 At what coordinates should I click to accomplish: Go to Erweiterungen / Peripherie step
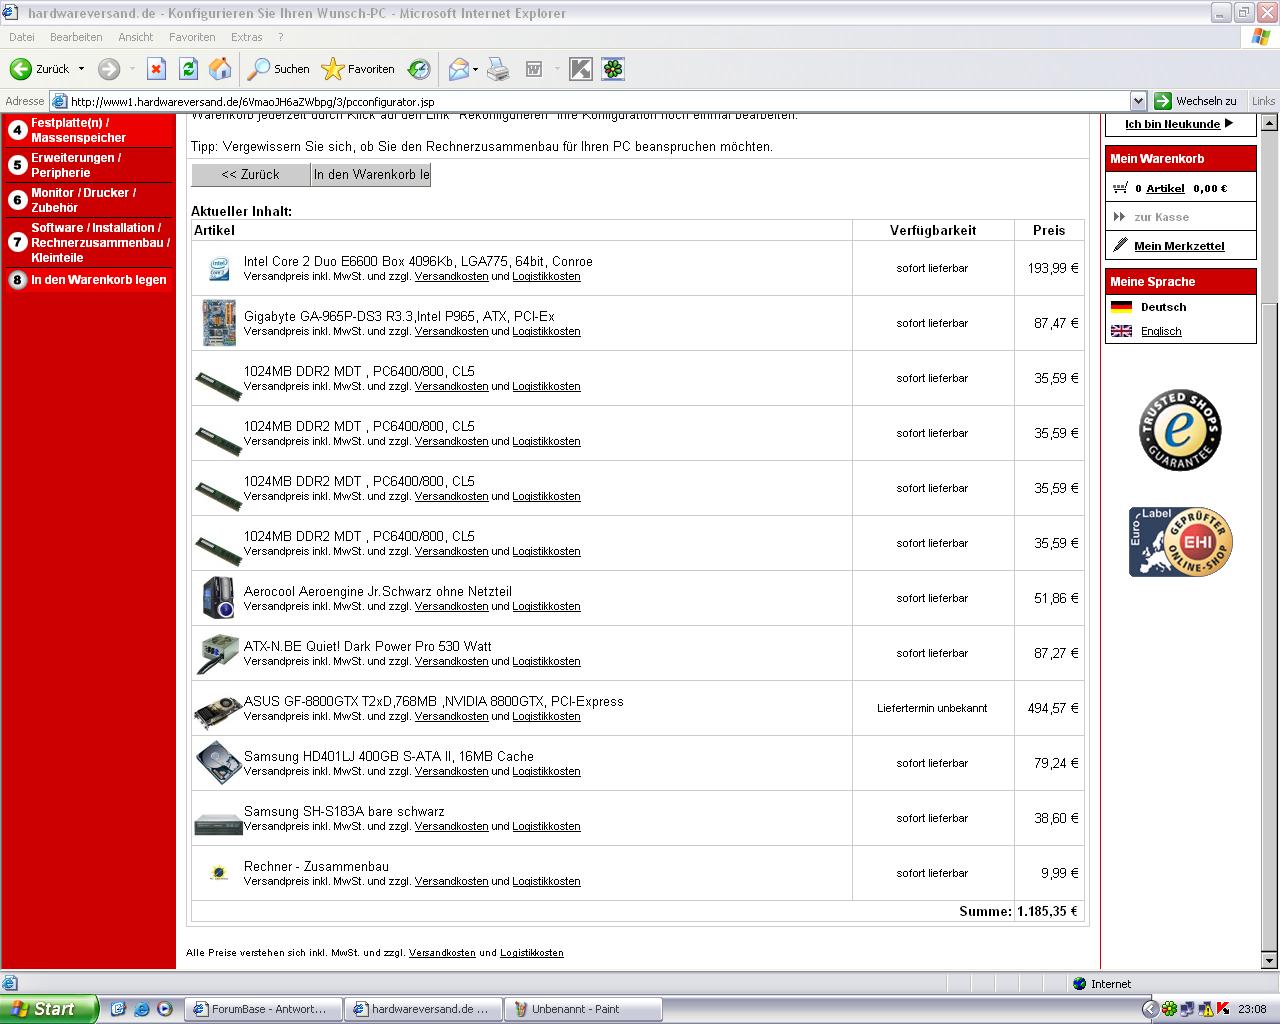[x=76, y=165]
